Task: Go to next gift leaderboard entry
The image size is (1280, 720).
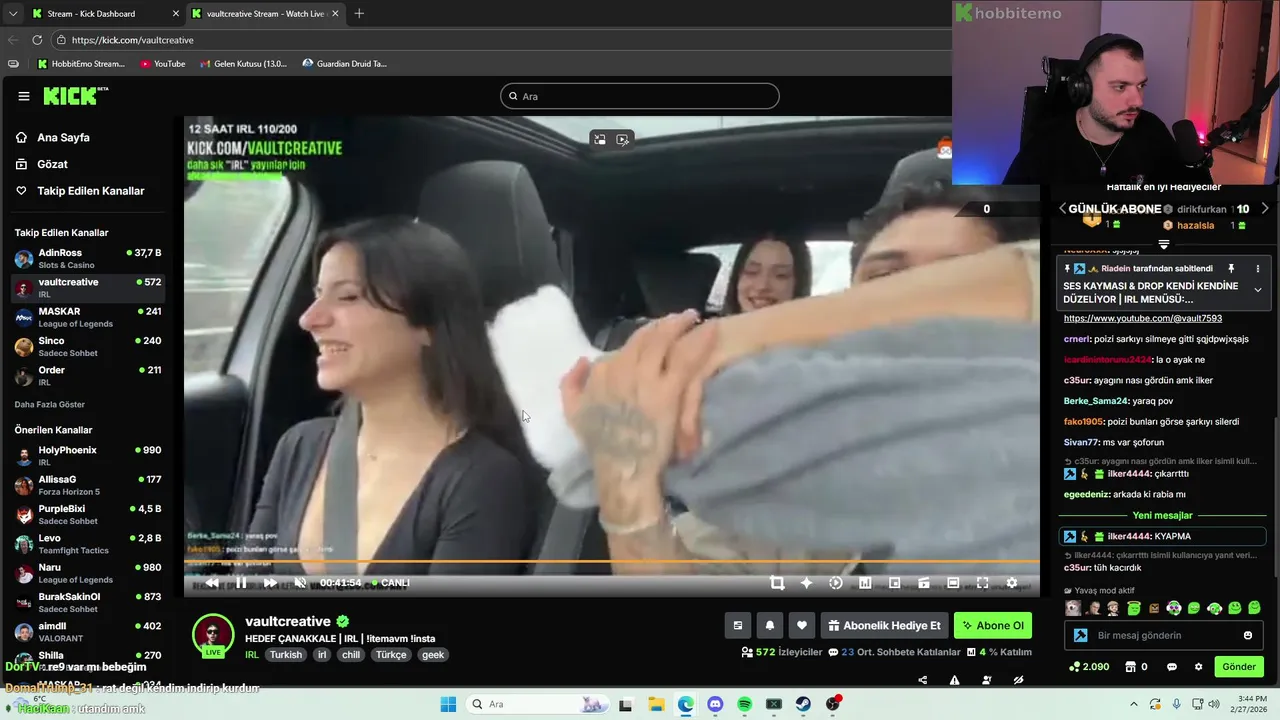Action: 1265,209
